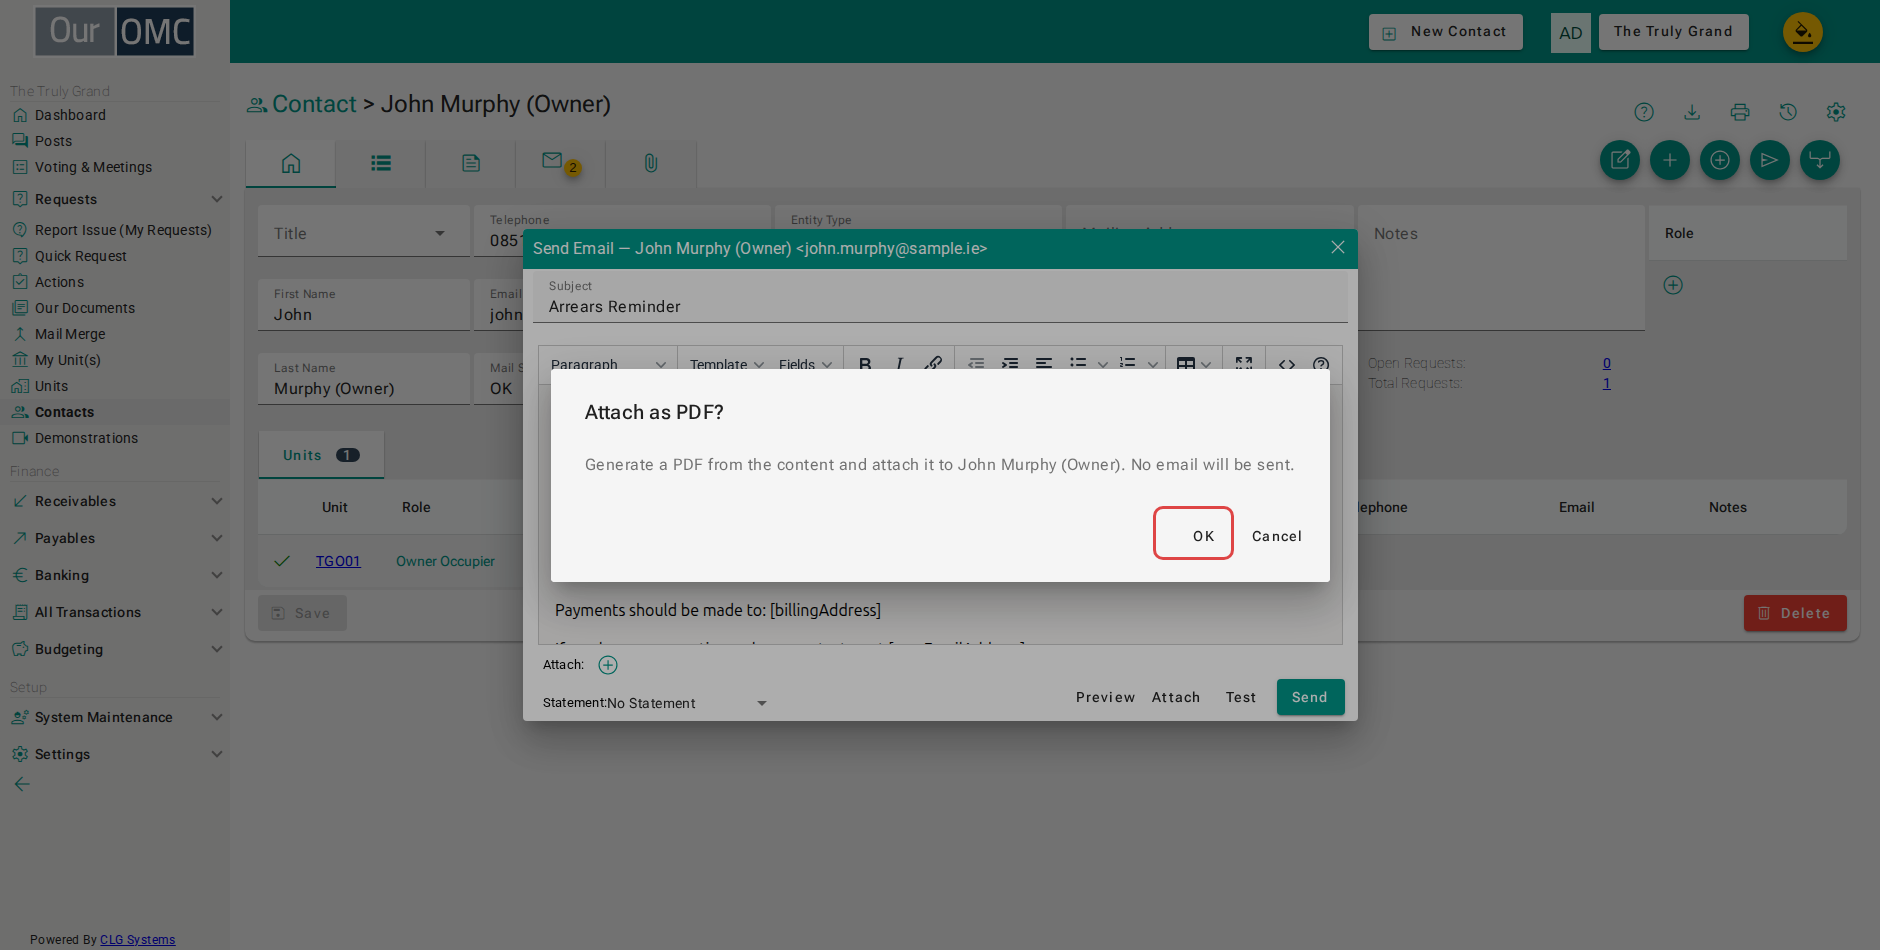Open the CLG Systems link
The height and width of the screenshot is (950, 1880).
pos(138,940)
